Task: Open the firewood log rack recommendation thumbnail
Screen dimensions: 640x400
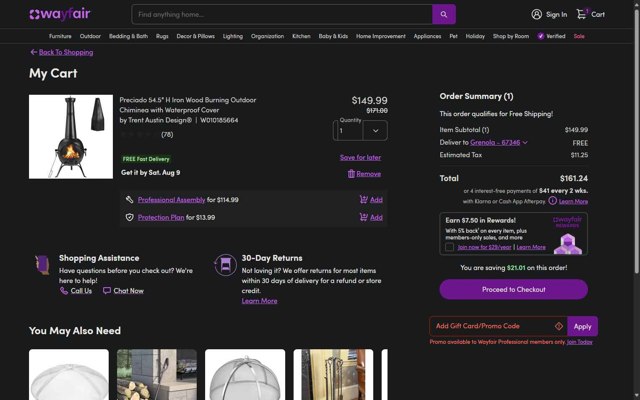Action: pos(157,374)
